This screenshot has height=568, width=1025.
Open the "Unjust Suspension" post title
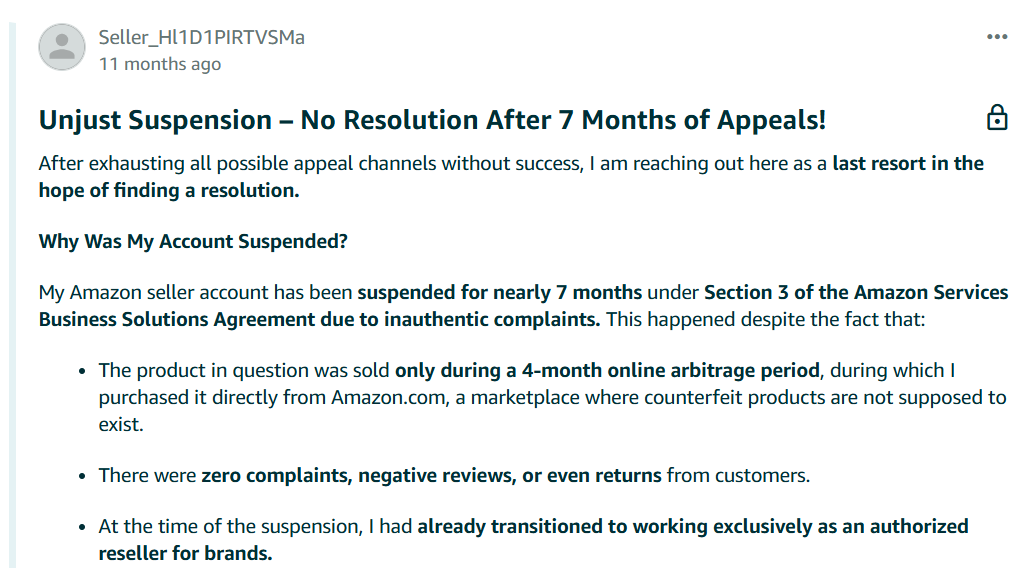(x=432, y=120)
